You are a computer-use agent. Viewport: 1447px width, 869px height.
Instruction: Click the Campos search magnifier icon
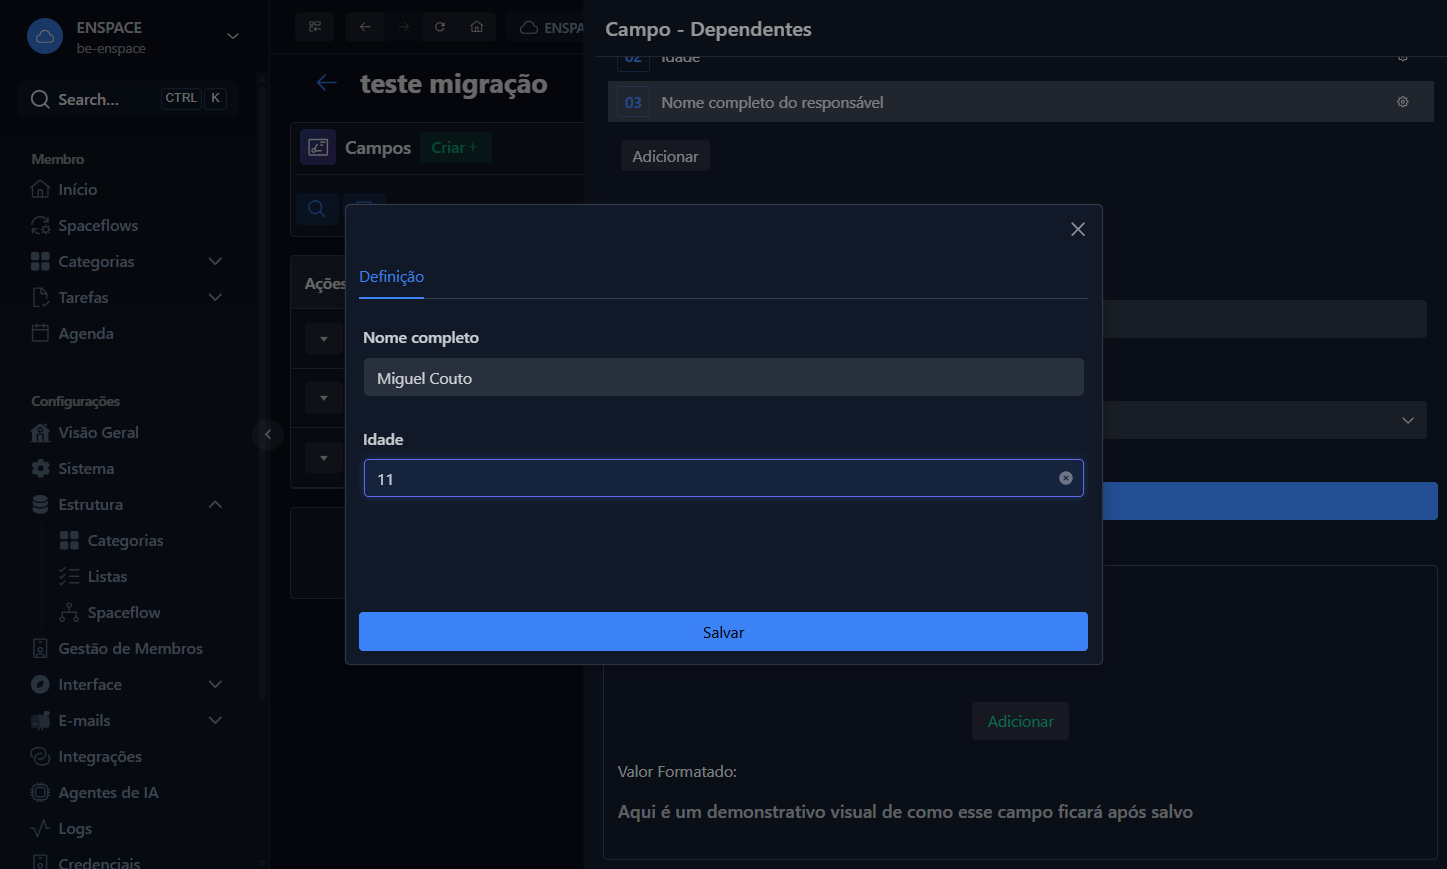[x=316, y=209]
